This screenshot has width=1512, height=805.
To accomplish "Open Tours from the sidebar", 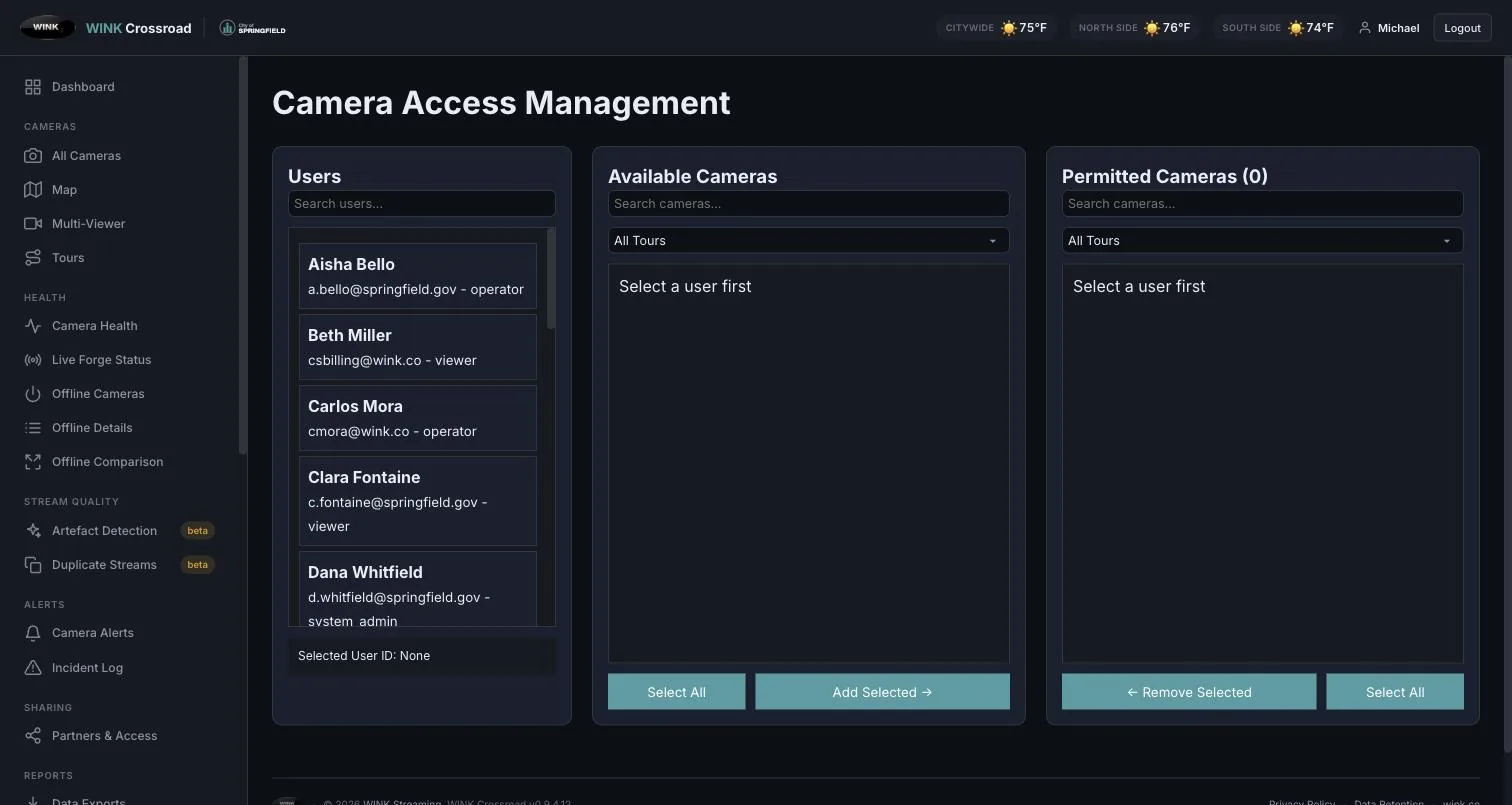I will [x=68, y=258].
